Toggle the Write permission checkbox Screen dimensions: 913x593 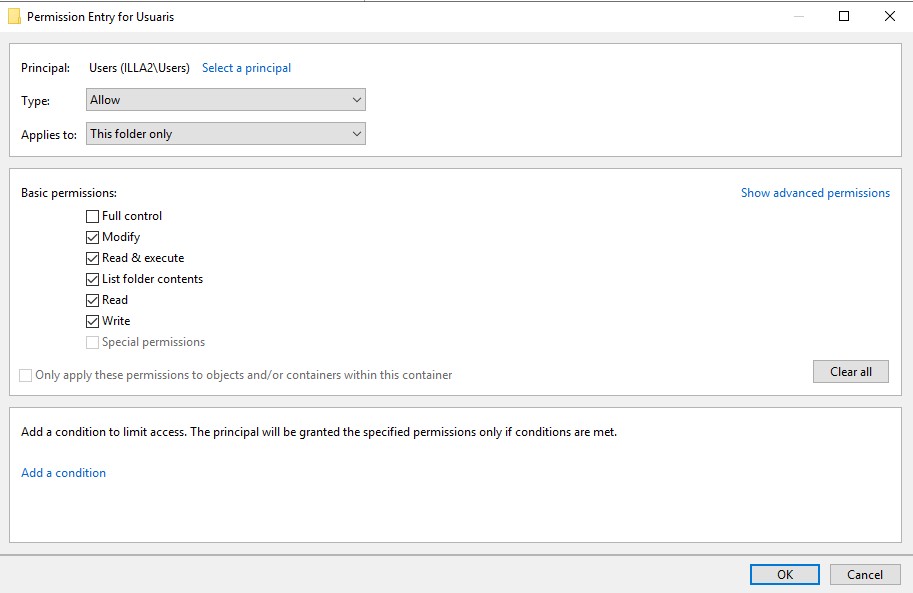click(93, 321)
